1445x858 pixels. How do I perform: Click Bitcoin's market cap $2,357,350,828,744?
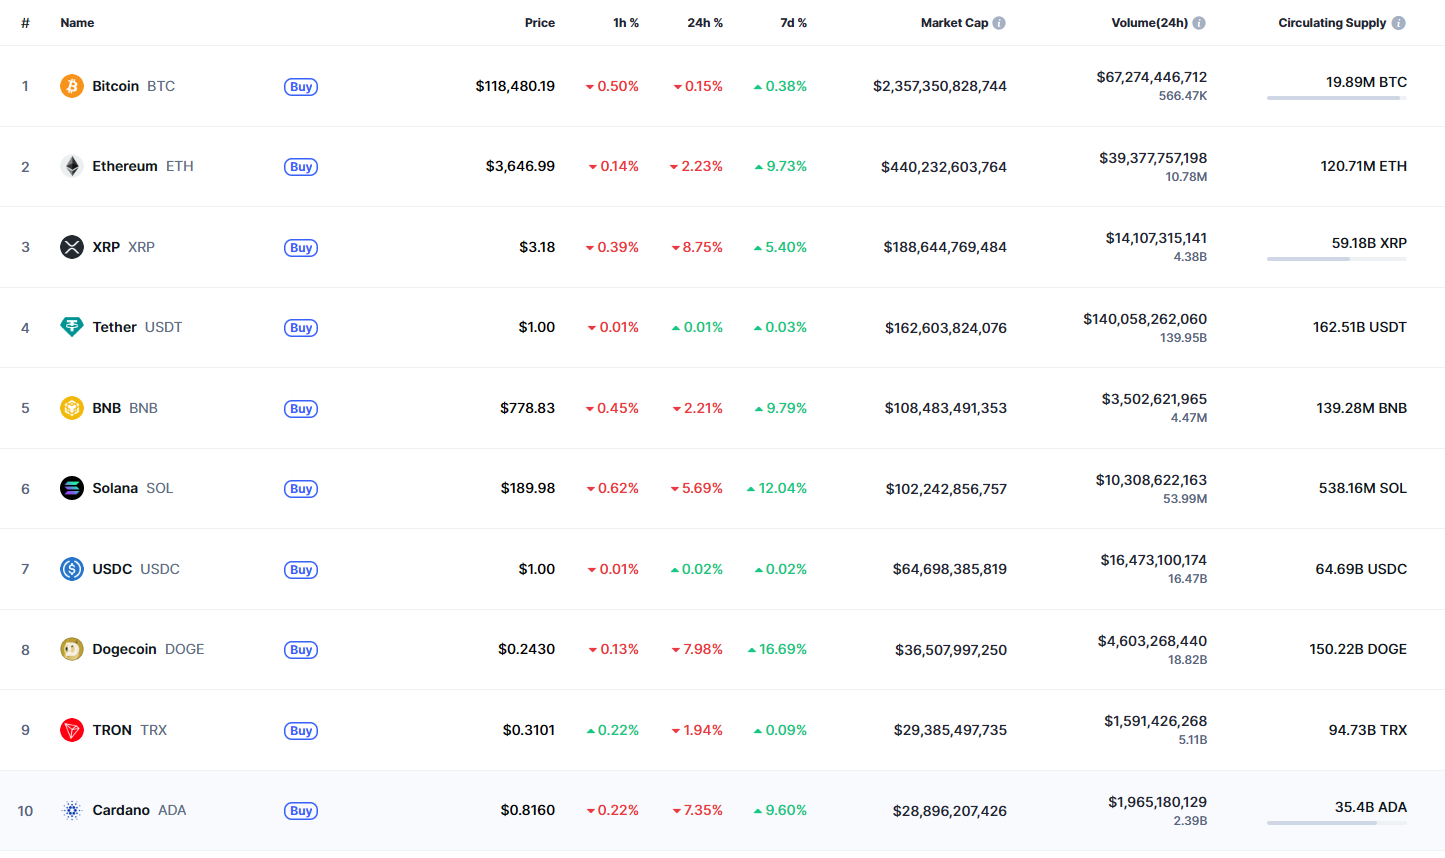[x=940, y=86]
